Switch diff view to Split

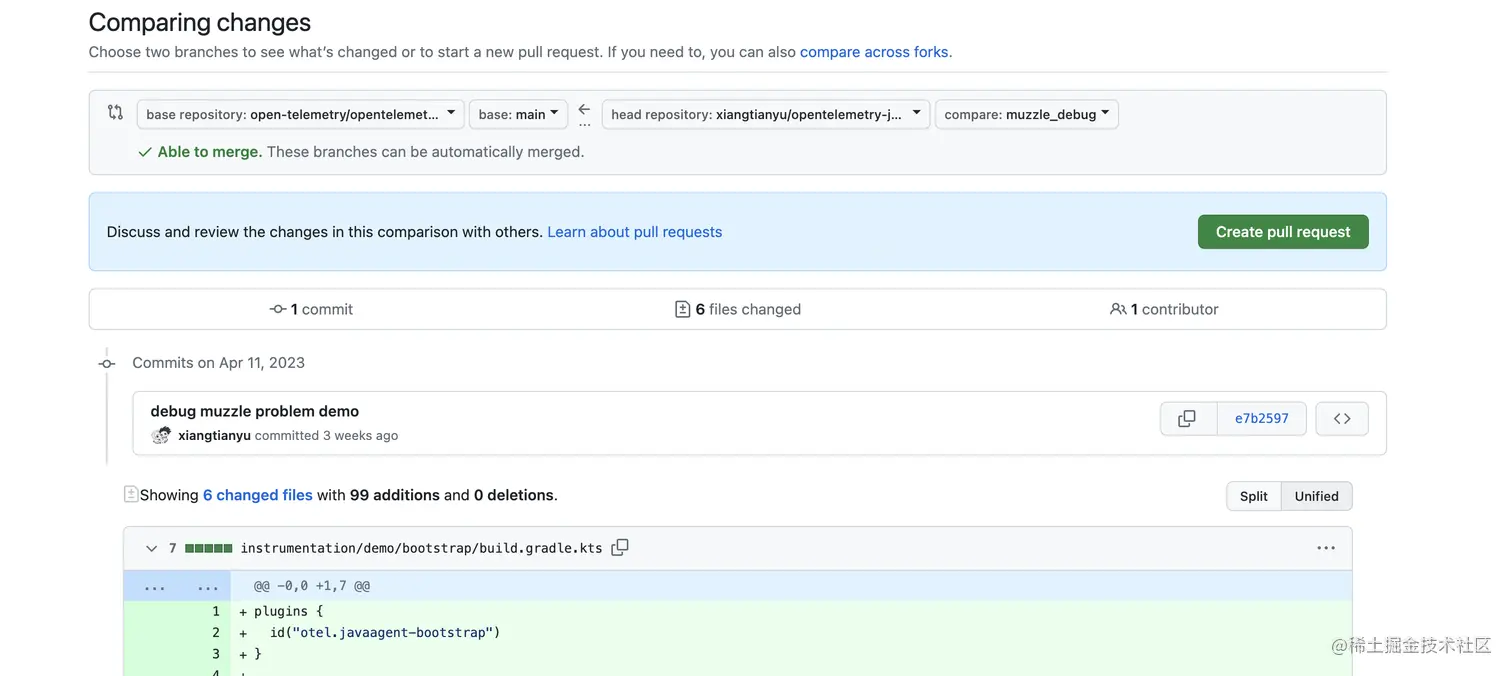coord(1253,496)
